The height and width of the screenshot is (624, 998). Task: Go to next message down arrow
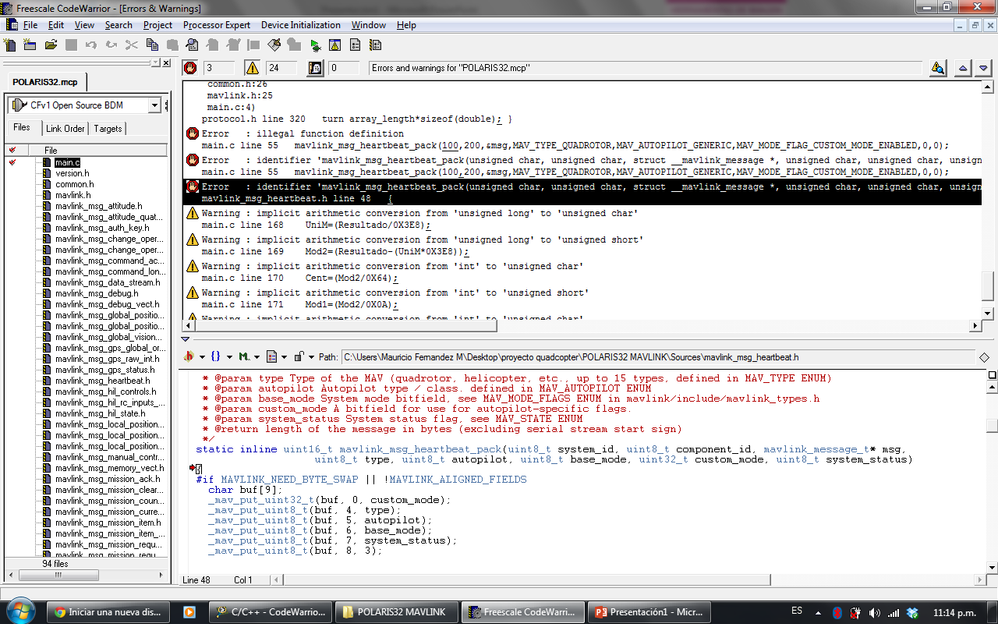pos(984,67)
